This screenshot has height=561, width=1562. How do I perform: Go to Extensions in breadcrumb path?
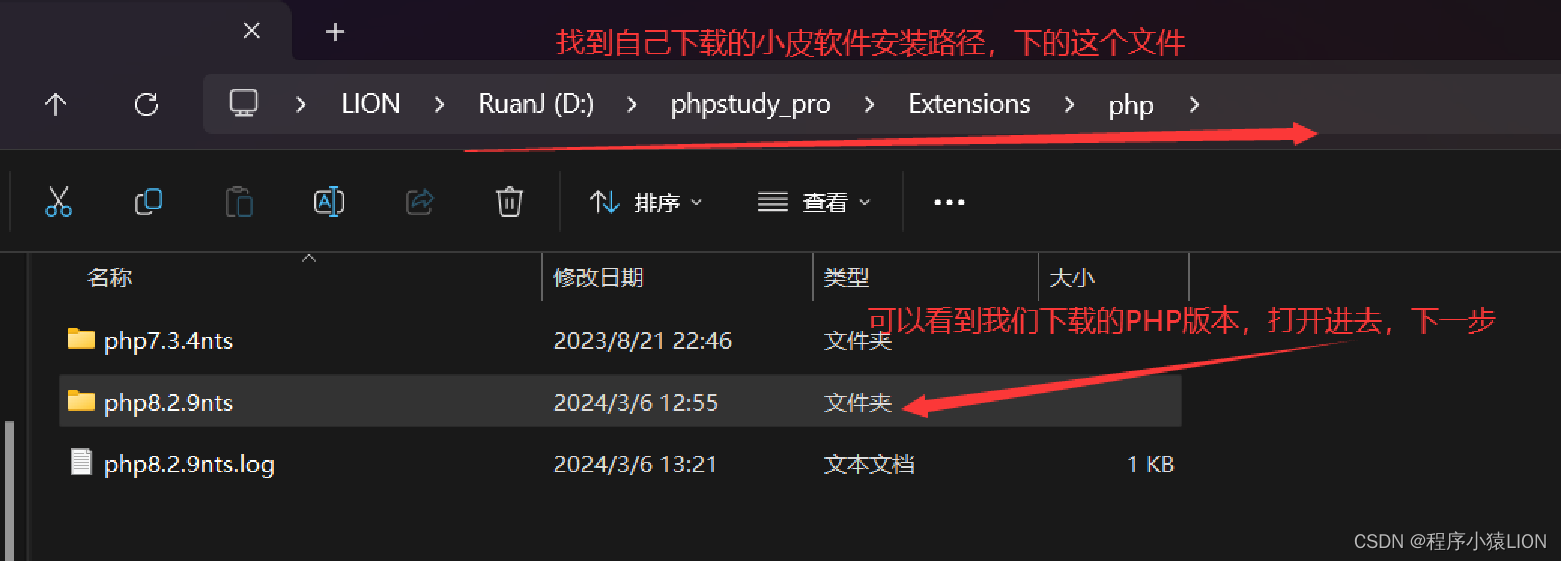coord(969,104)
